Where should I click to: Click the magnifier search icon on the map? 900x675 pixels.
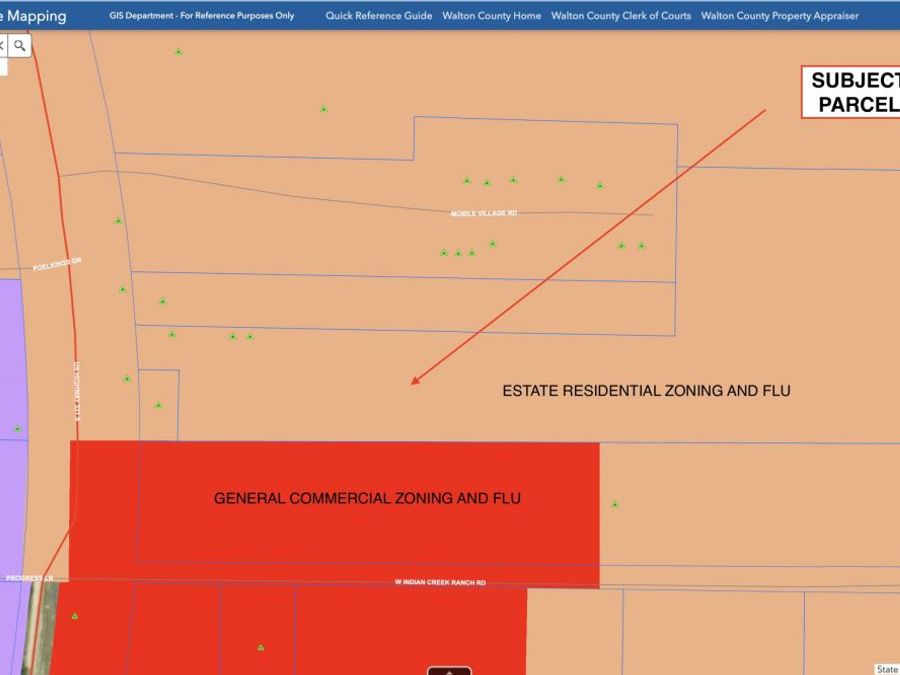20,45
